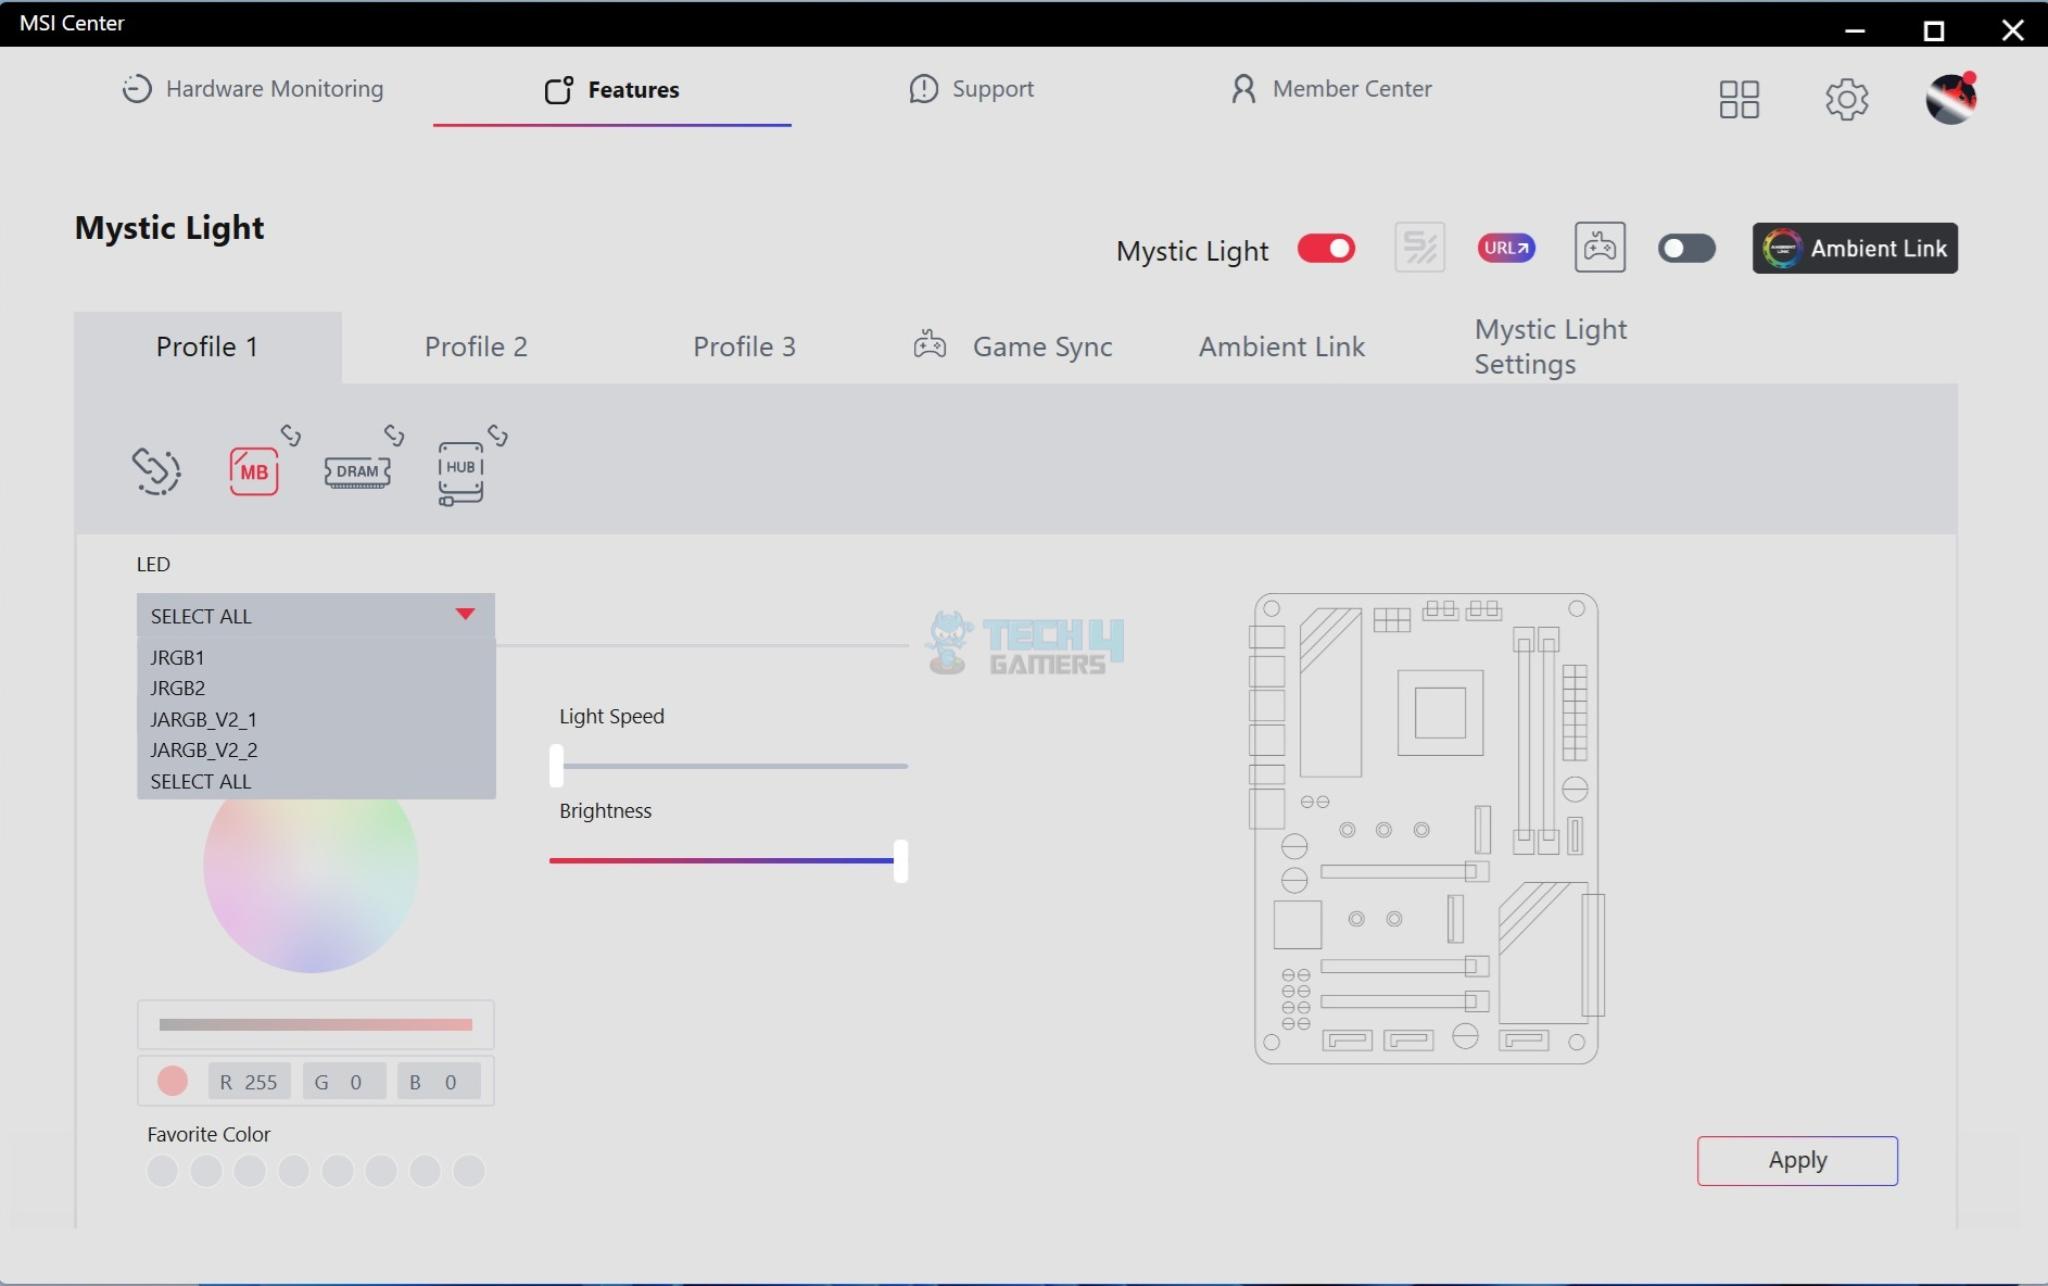
Task: Click the URL shortcut icon
Action: pos(1506,248)
